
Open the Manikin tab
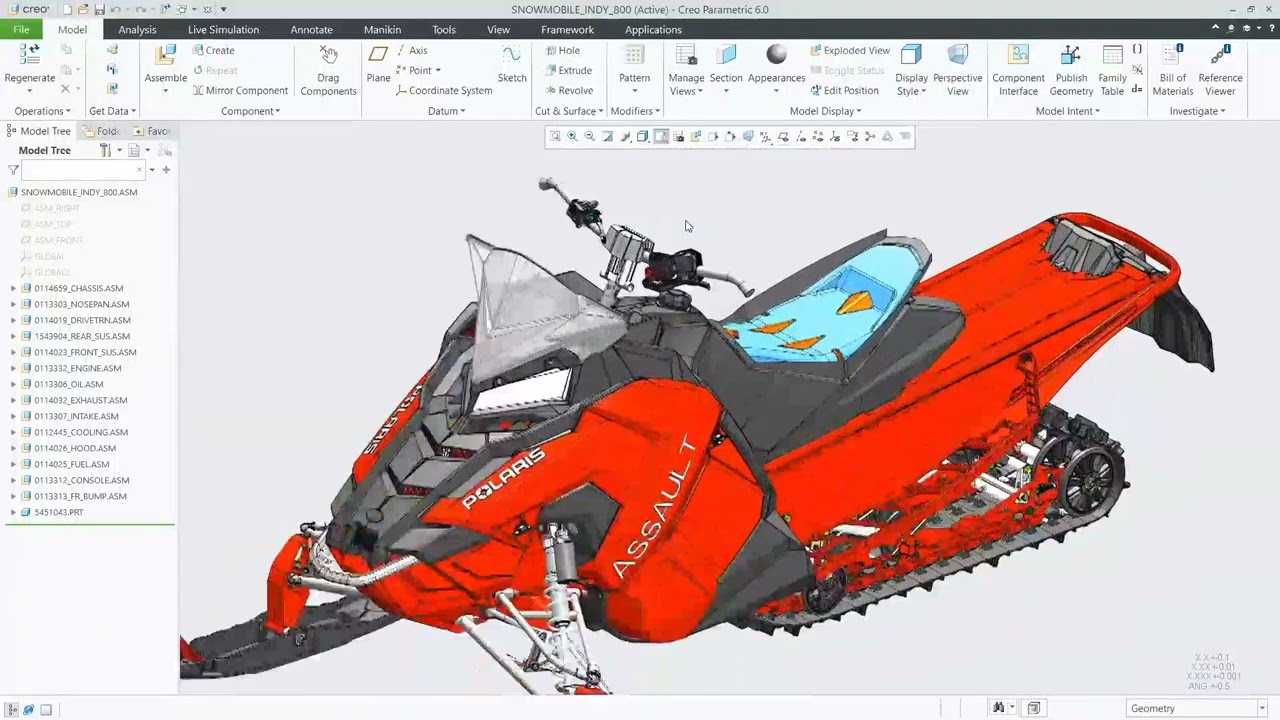coord(382,29)
